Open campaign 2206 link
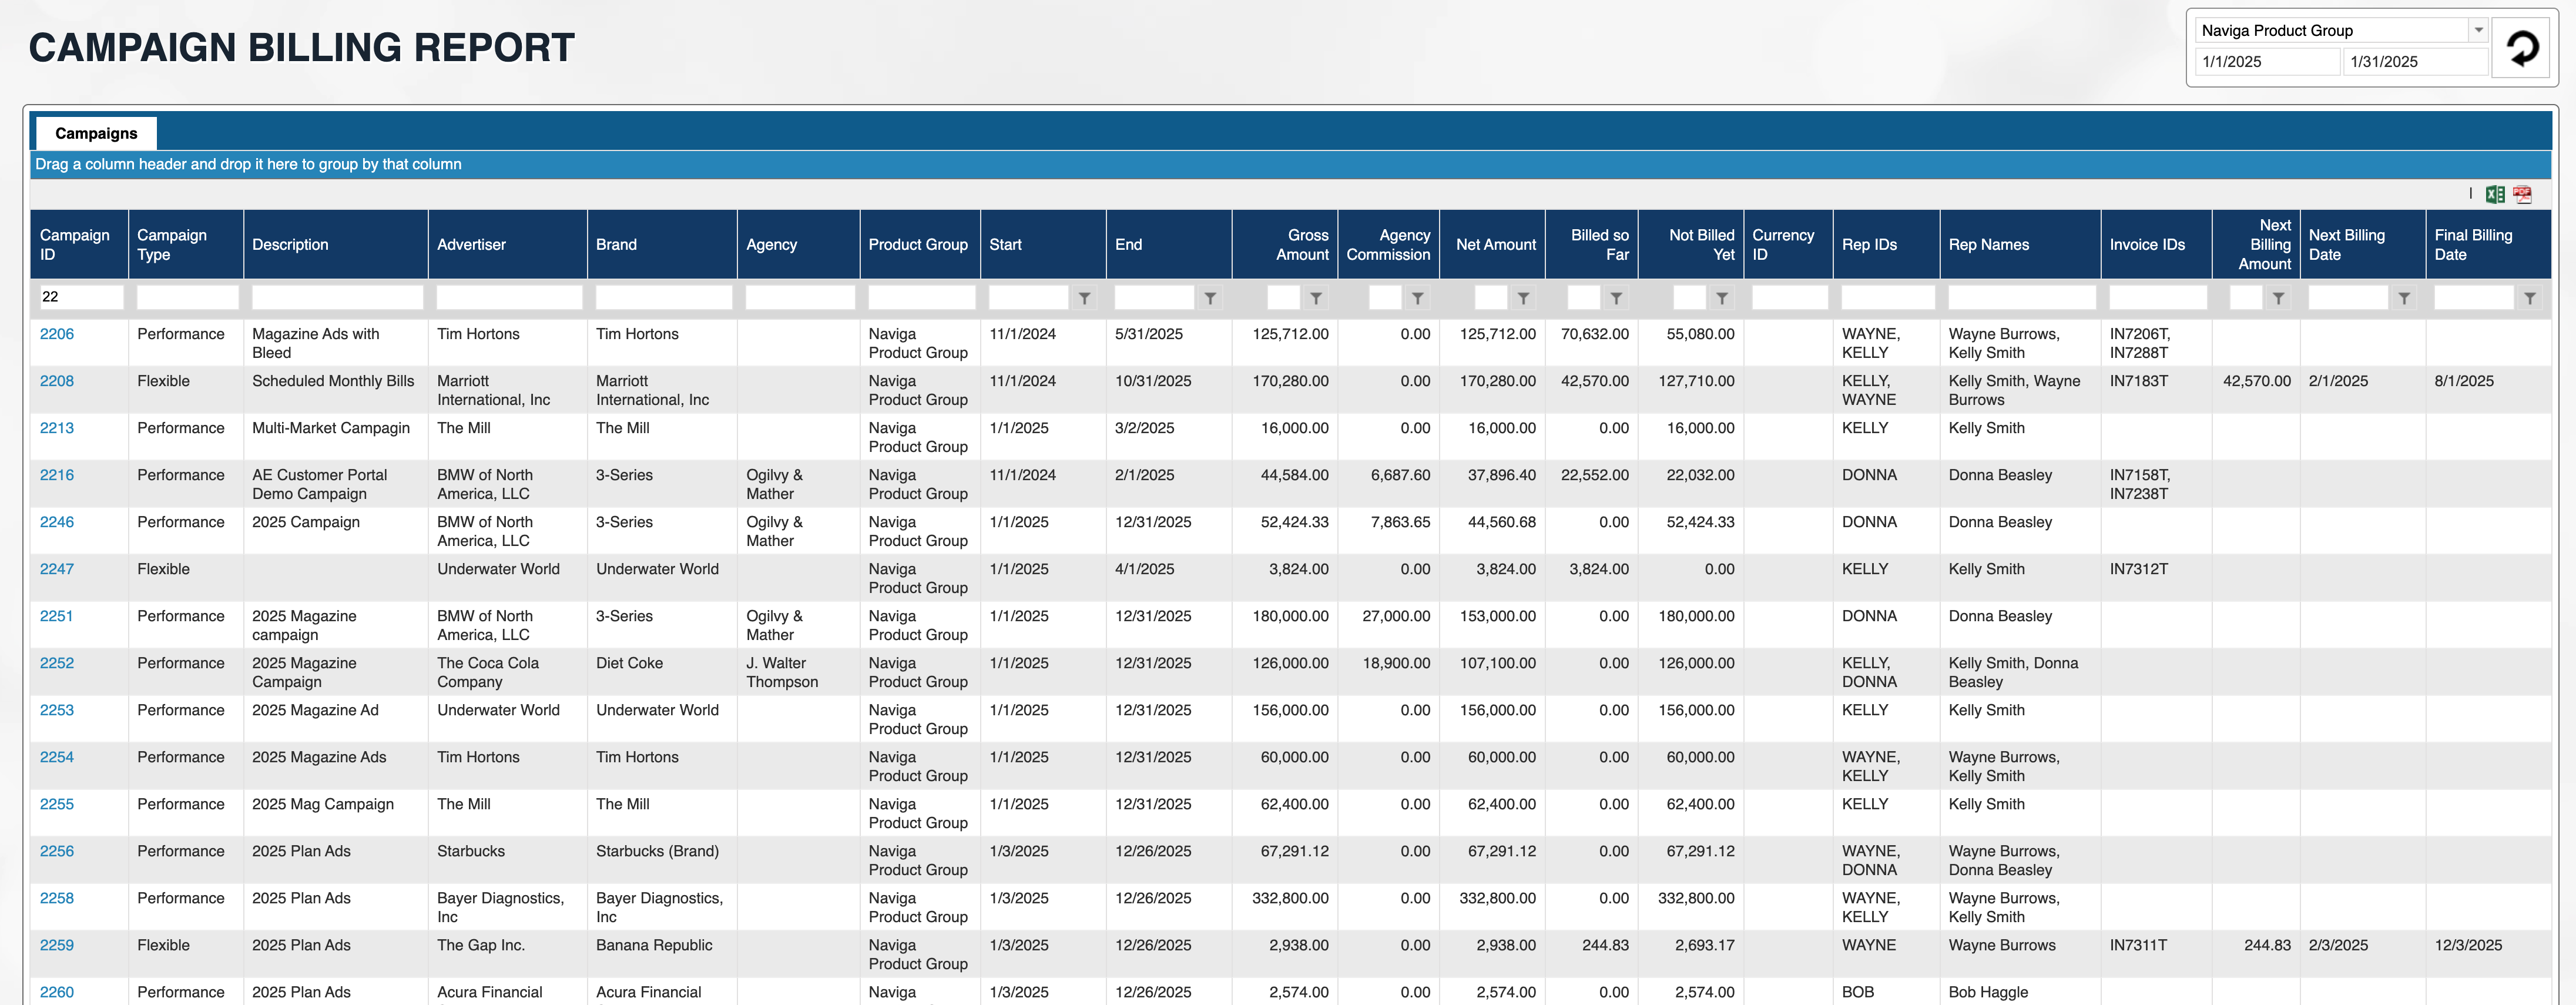2576x1005 pixels. click(x=57, y=334)
